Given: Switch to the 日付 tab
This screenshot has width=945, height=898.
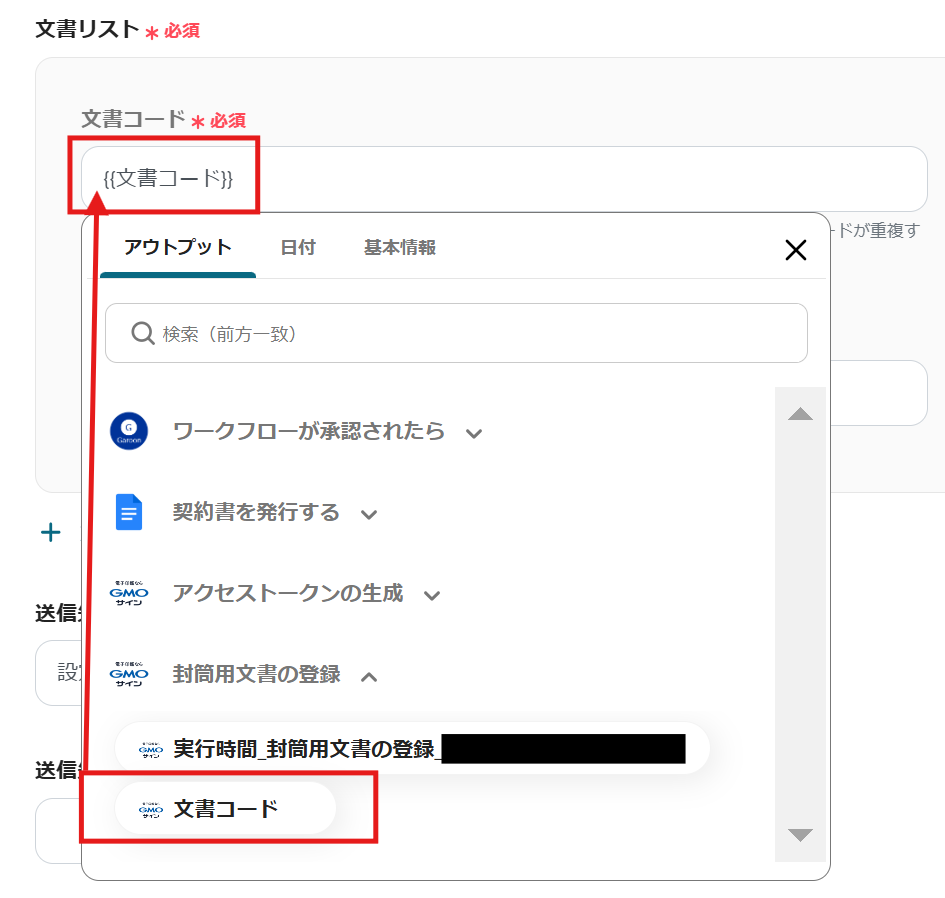Looking at the screenshot, I should pyautogui.click(x=298, y=247).
